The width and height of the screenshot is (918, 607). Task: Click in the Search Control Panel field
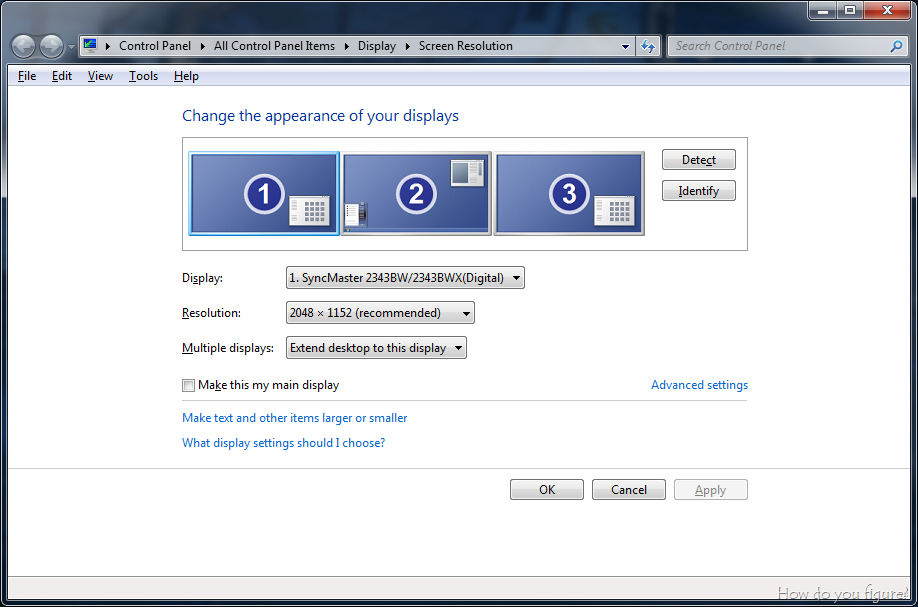pos(778,46)
